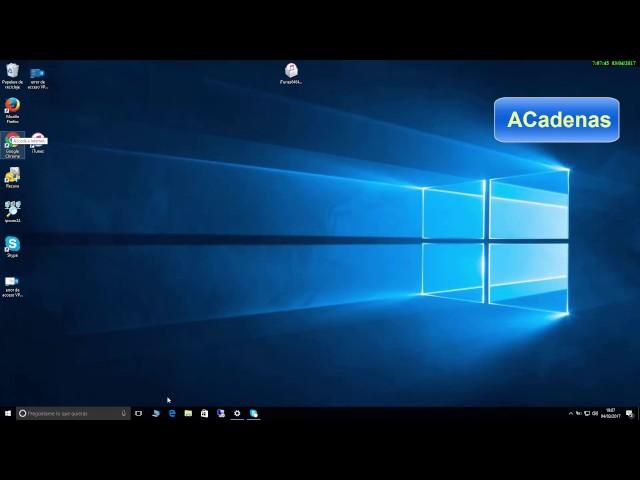
Task: Open Task View on the taskbar
Action: (x=139, y=413)
